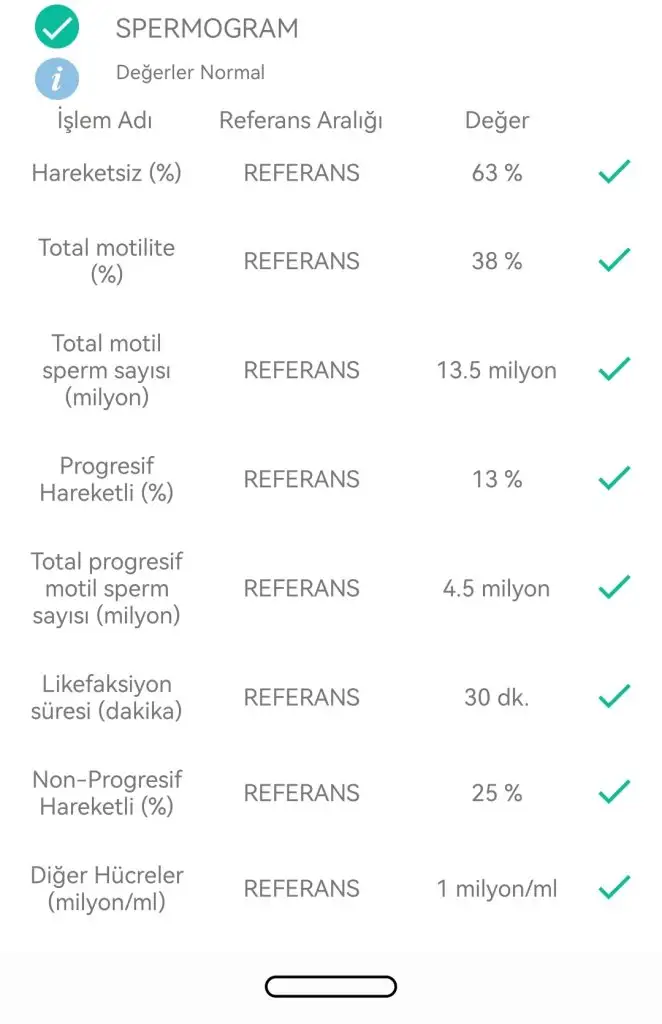Tap the checkmark next to 13.5 milyon

coord(614,369)
